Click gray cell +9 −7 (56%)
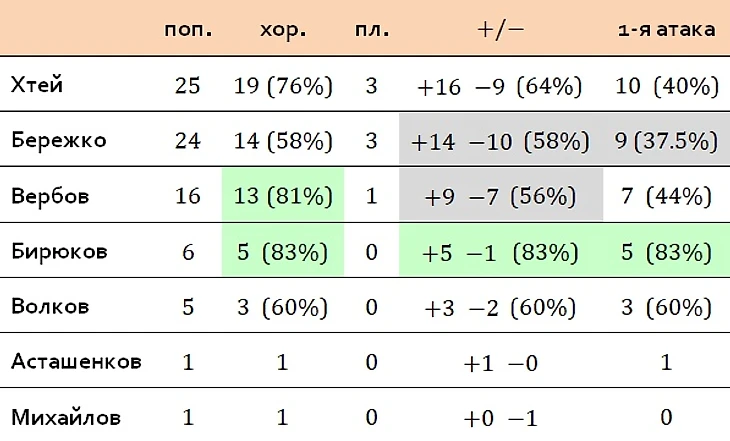The width and height of the screenshot is (730, 441). coord(500,194)
